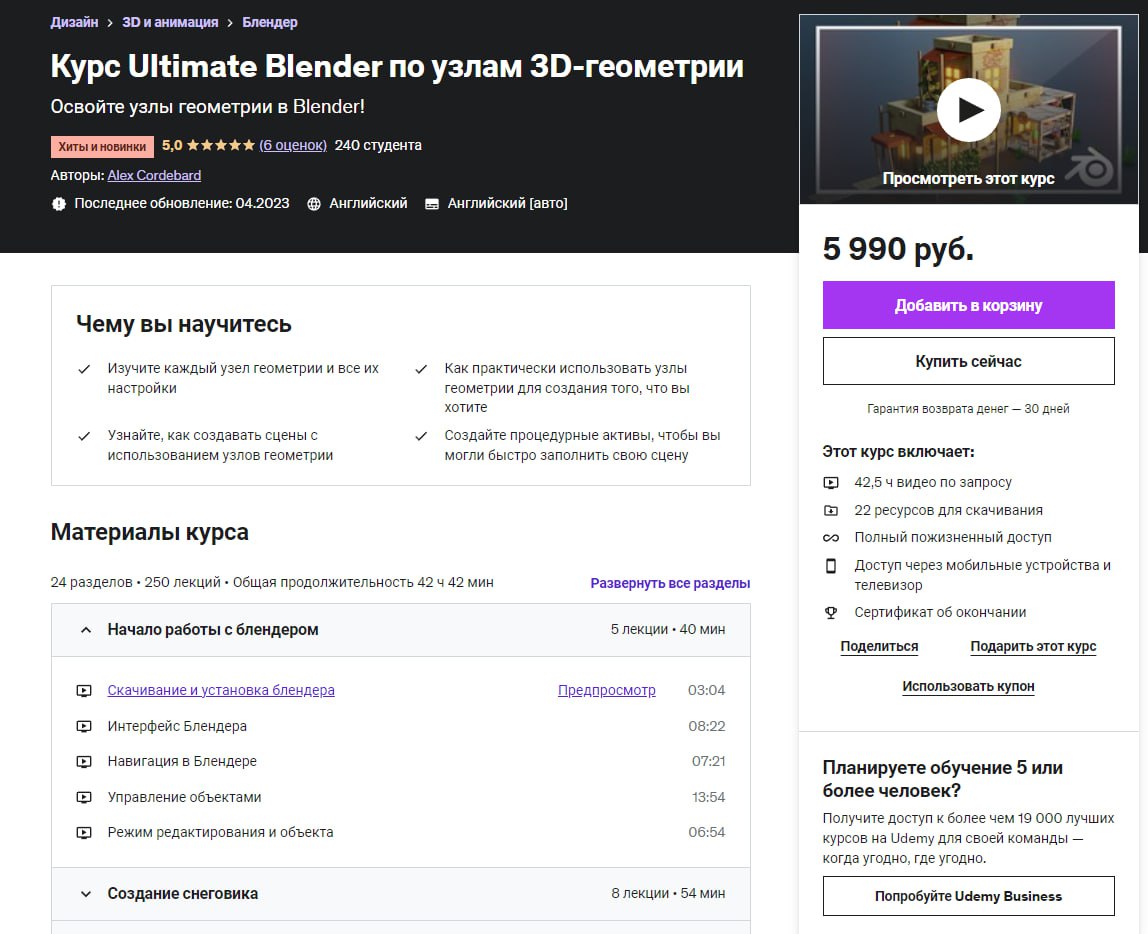Viewport: 1148px width, 934px height.
Task: Click the certificate trophy icon
Action: pos(831,613)
